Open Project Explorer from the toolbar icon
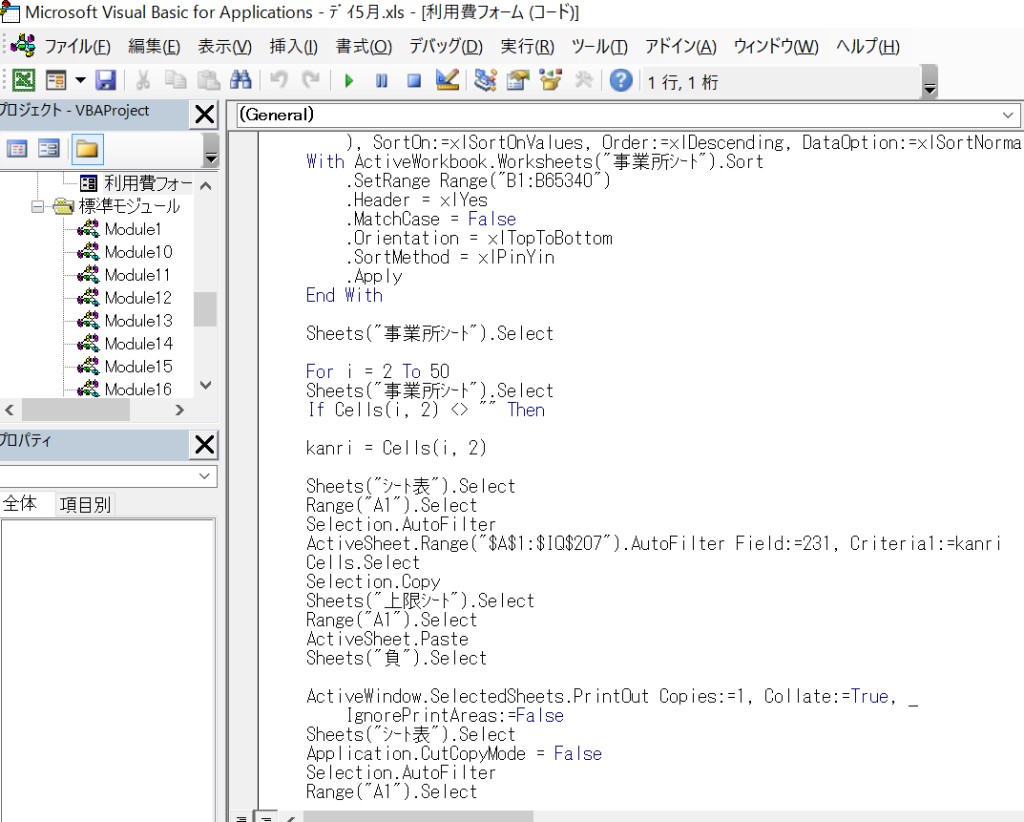The image size is (1024, 822). tap(486, 81)
